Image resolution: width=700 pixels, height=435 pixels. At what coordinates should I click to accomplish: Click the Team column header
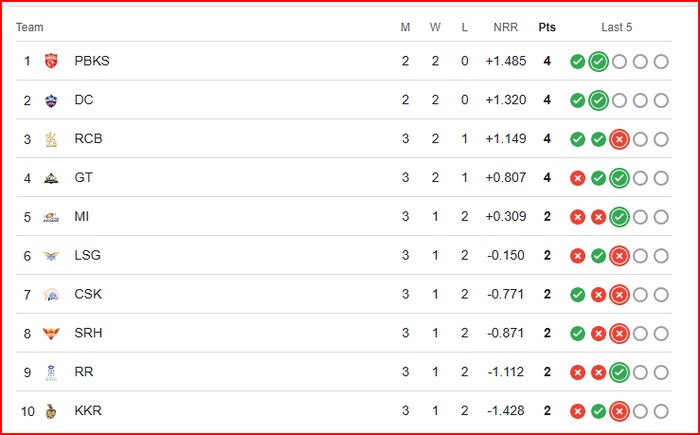coord(30,27)
